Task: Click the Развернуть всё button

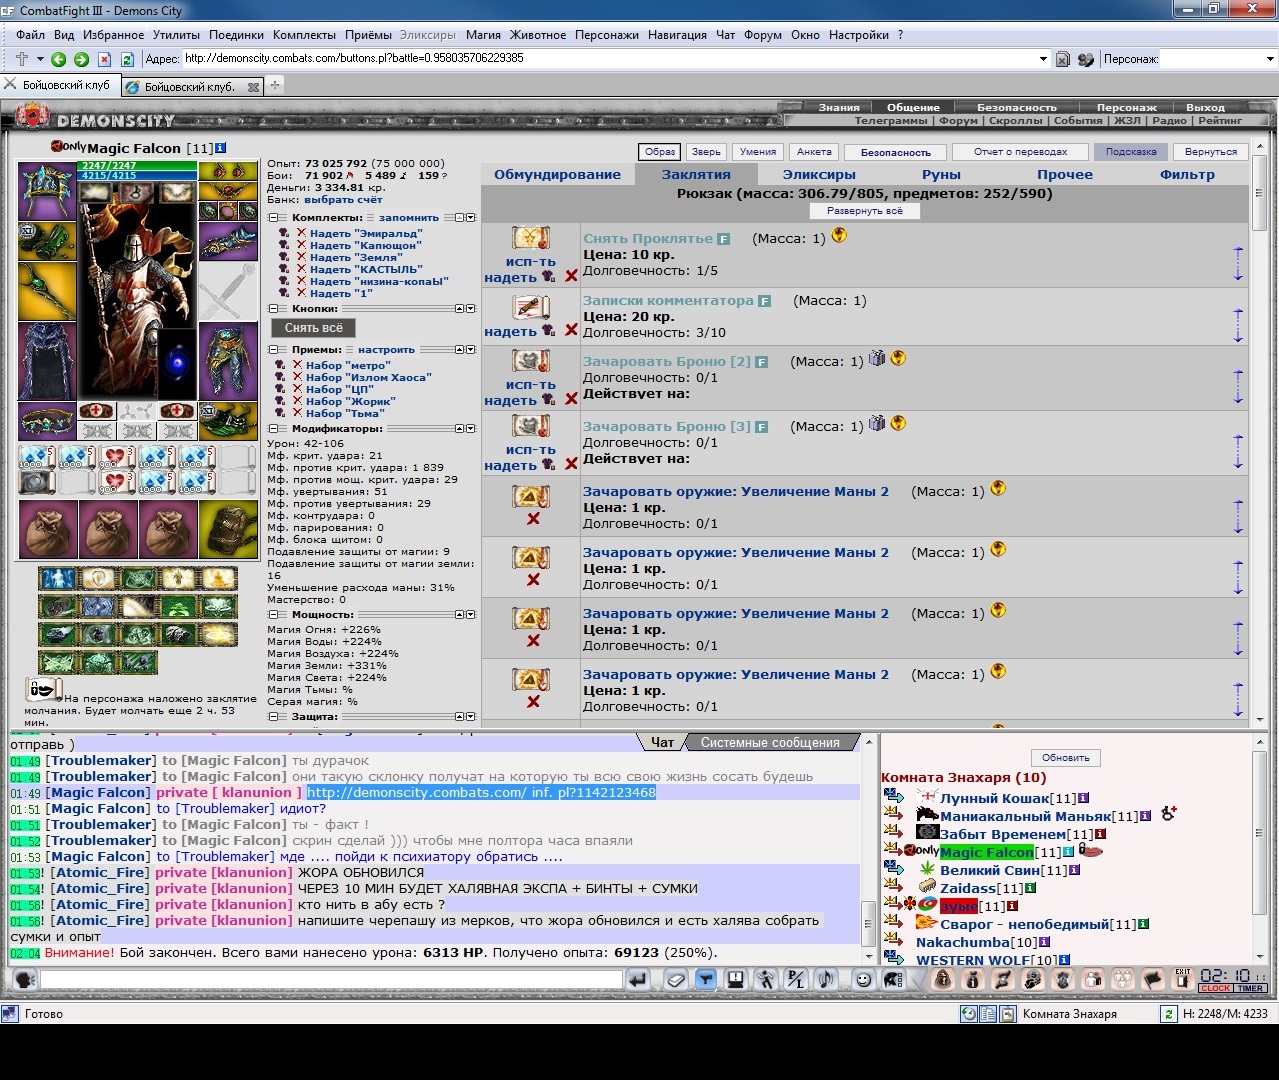Action: [864, 211]
